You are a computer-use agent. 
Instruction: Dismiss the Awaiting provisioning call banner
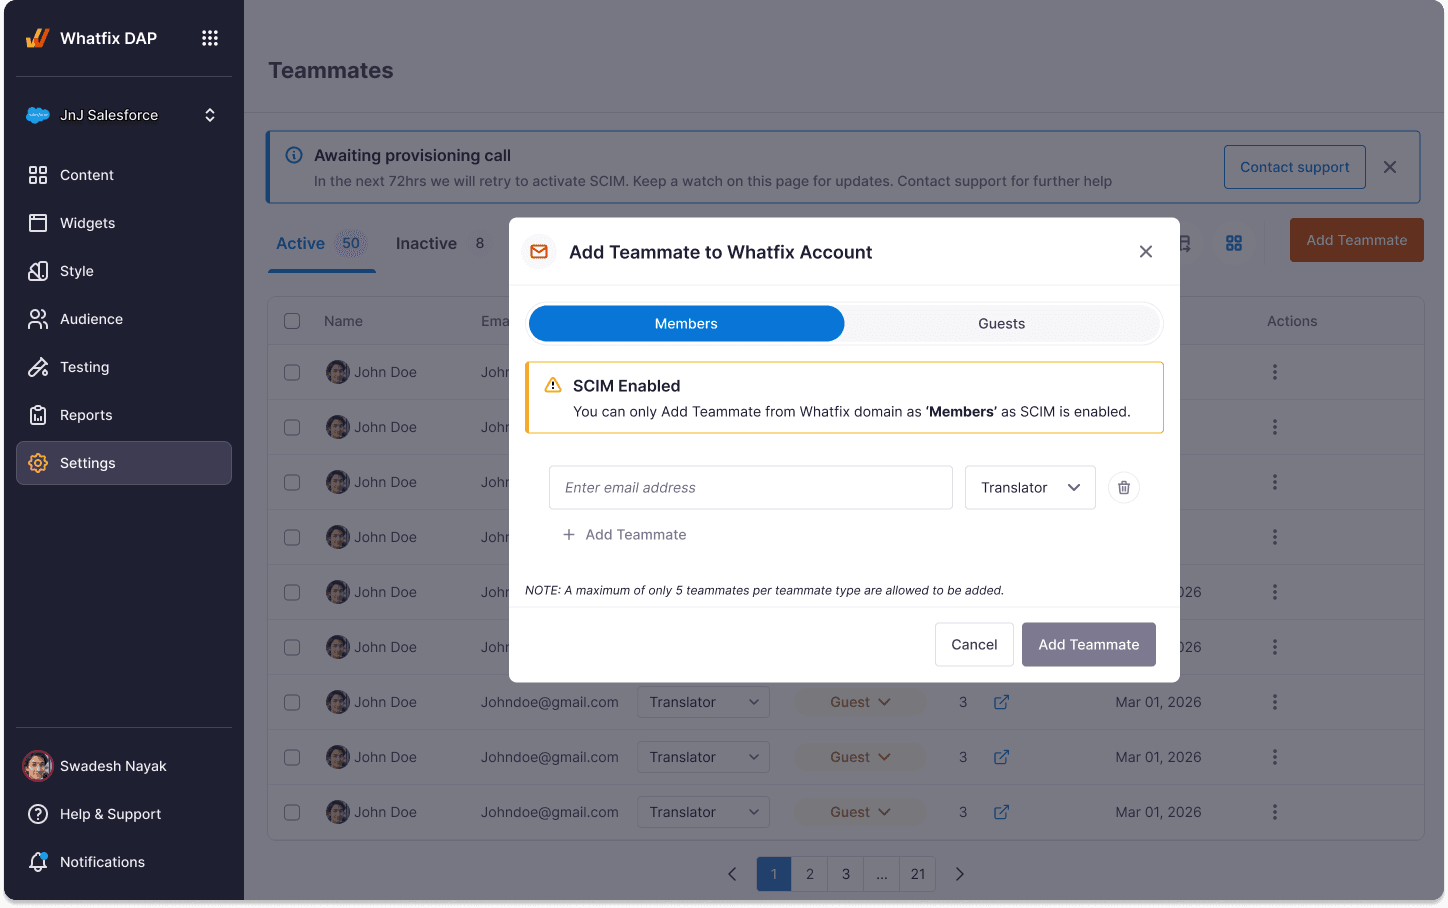[x=1390, y=167]
